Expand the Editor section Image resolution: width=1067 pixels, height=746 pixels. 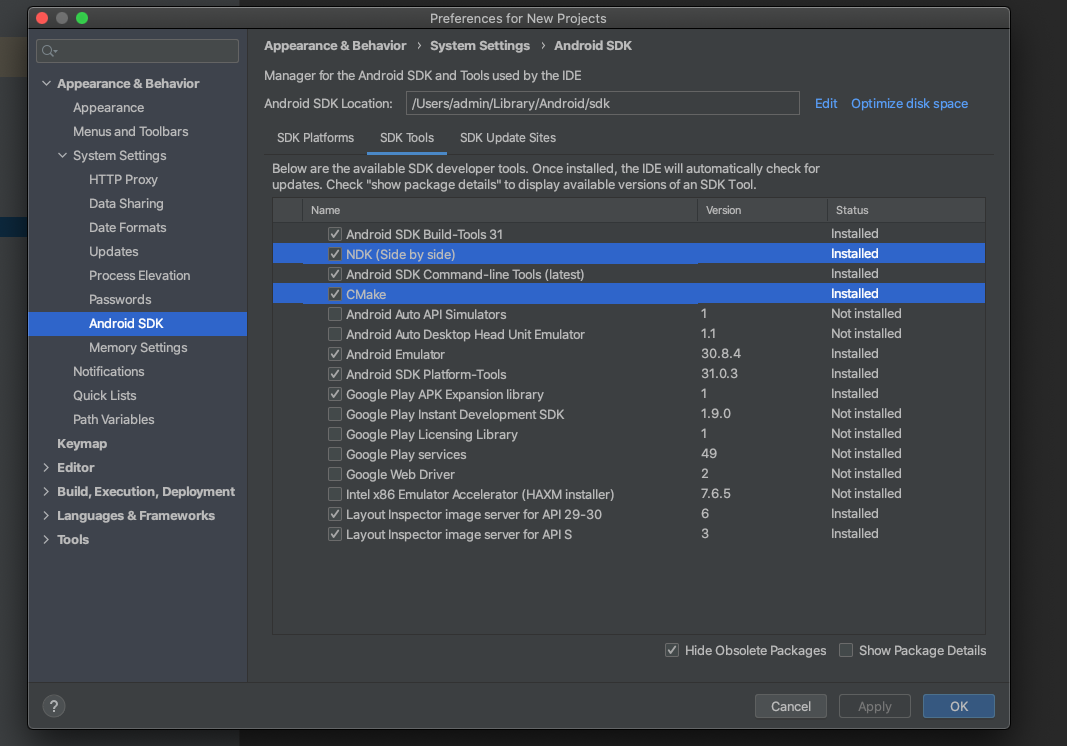point(46,468)
